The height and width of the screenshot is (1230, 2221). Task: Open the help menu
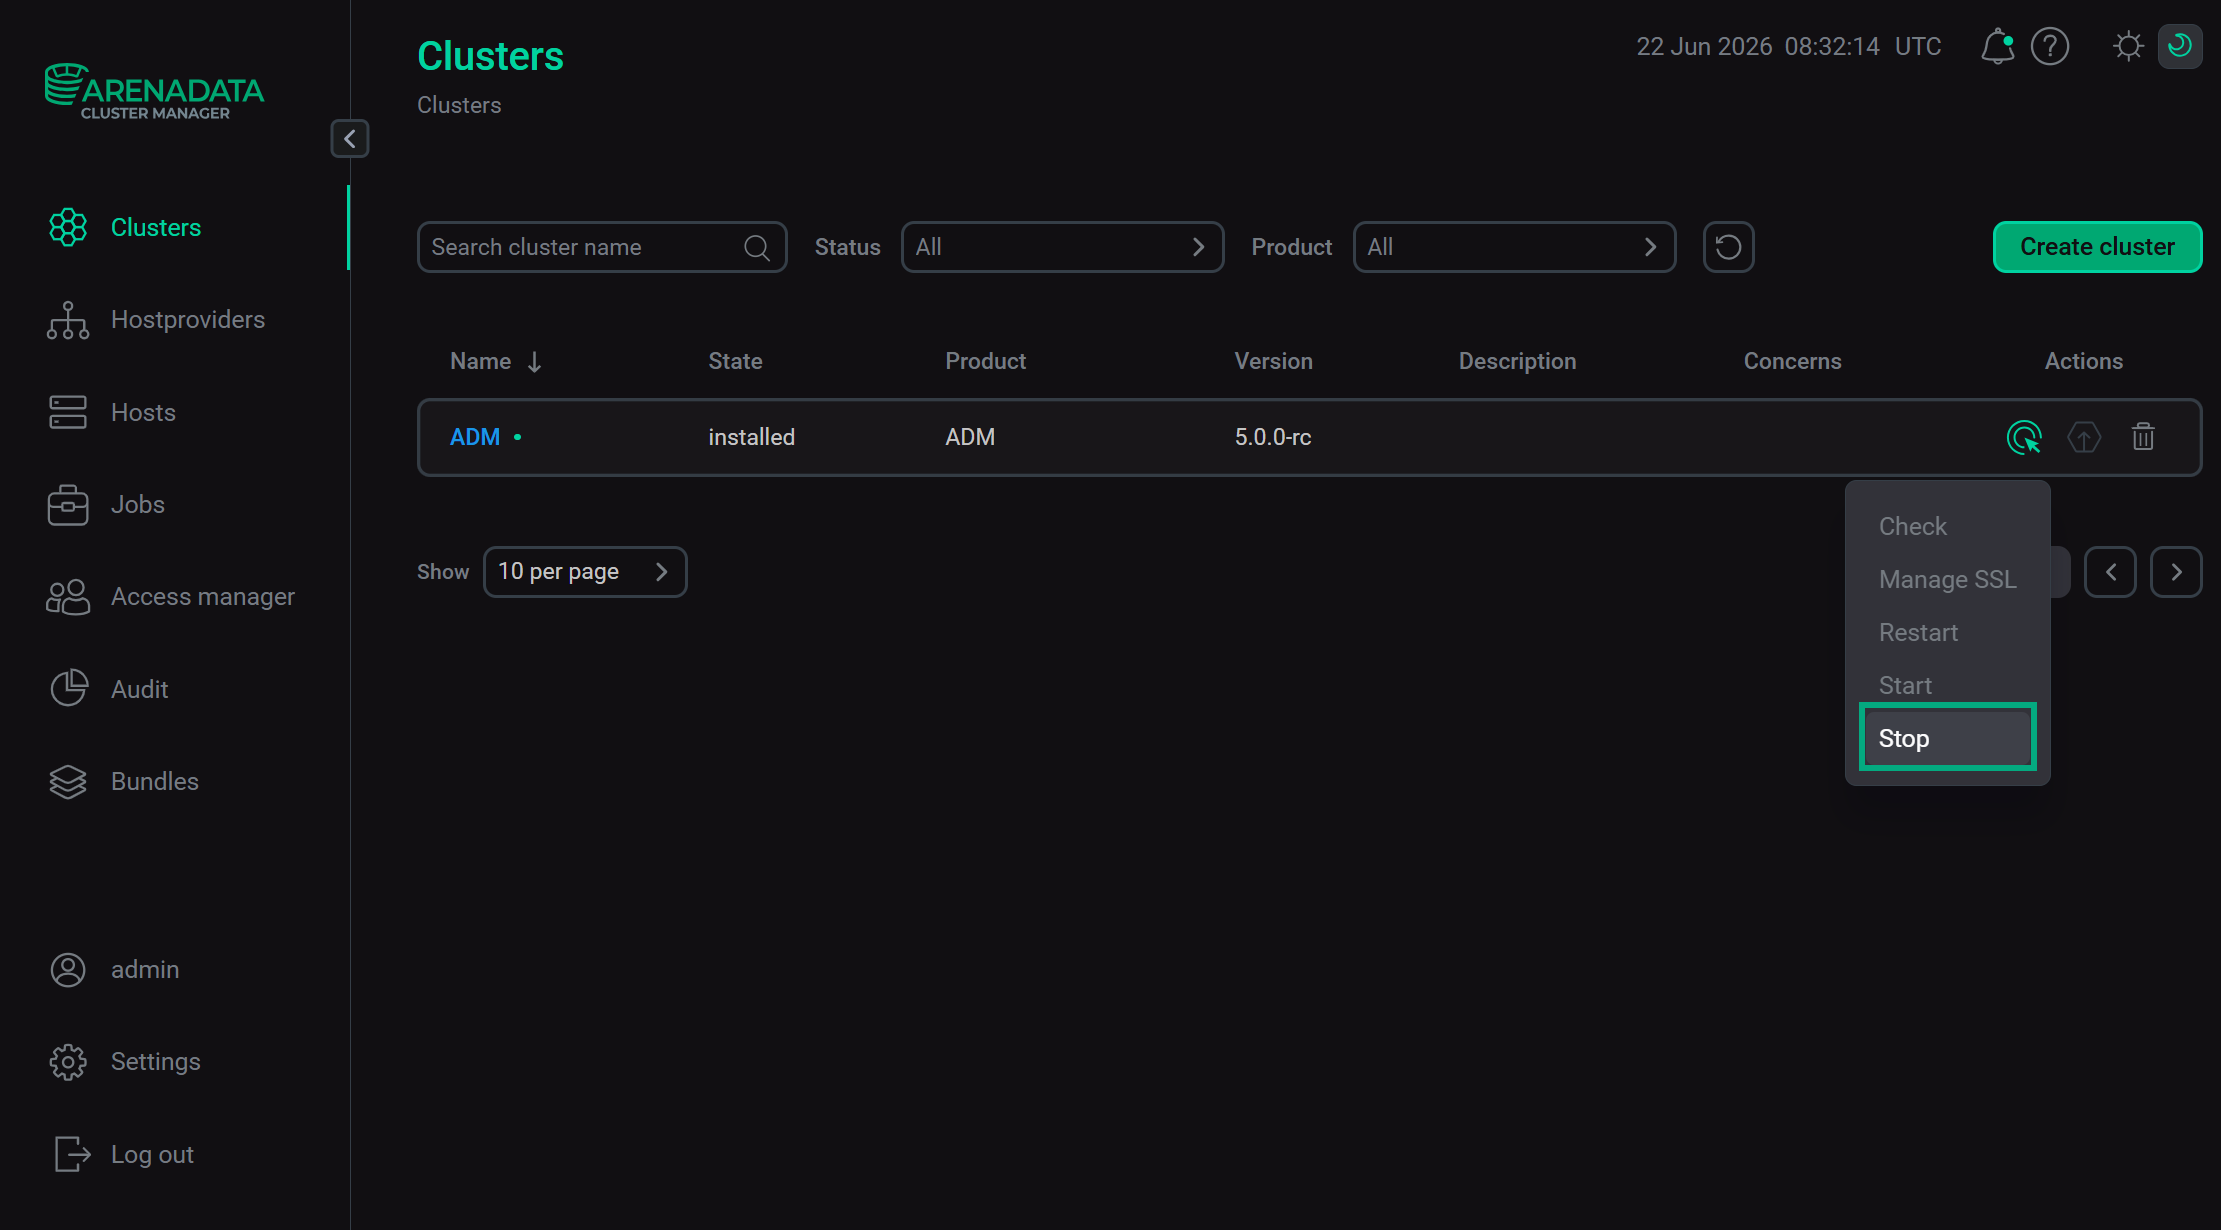[x=2050, y=46]
